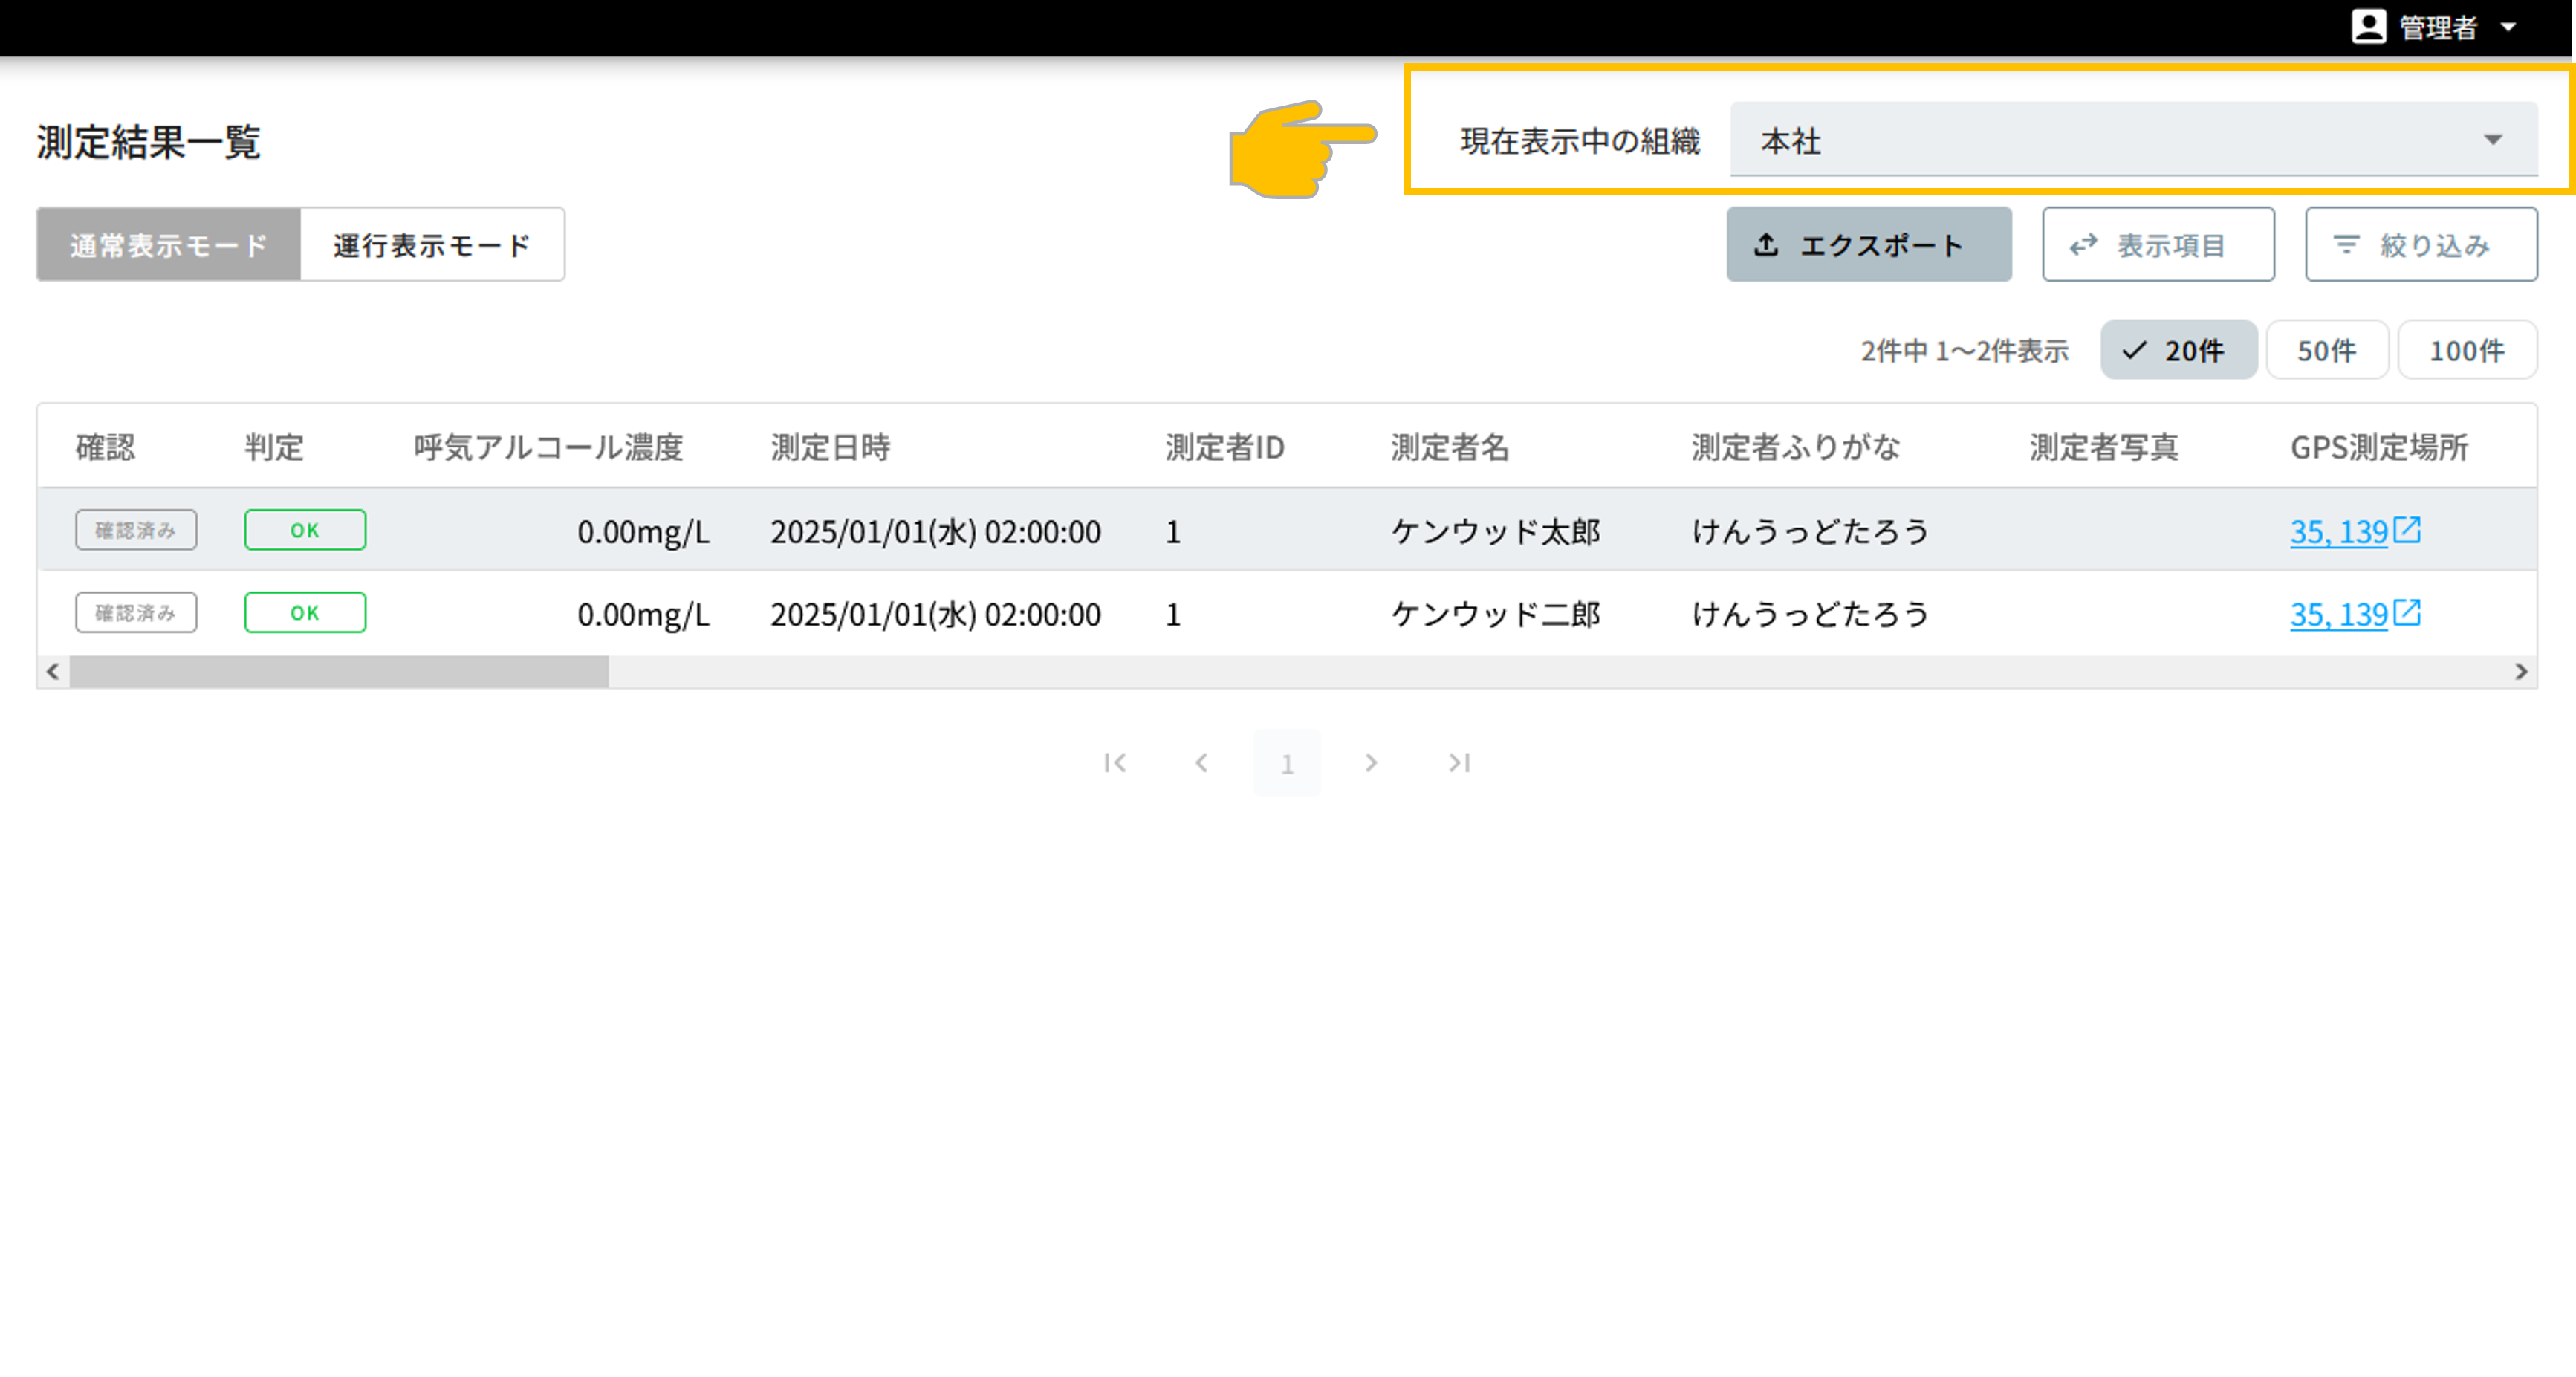Viewport: 2576px width, 1377px height.
Task: Switch to 運行表示モード tab
Action: pos(432,245)
